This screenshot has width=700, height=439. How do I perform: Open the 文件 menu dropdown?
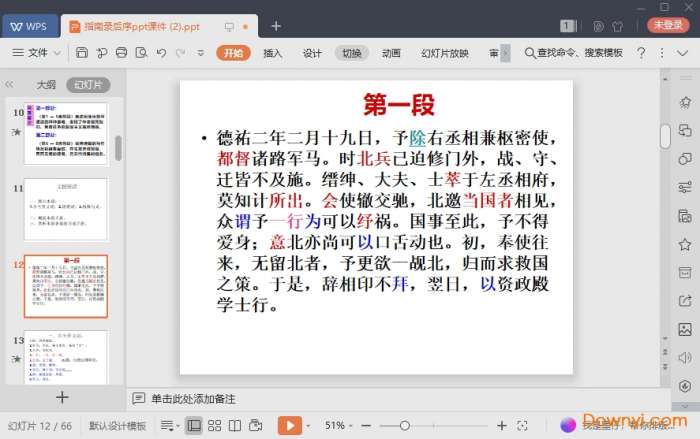38,53
